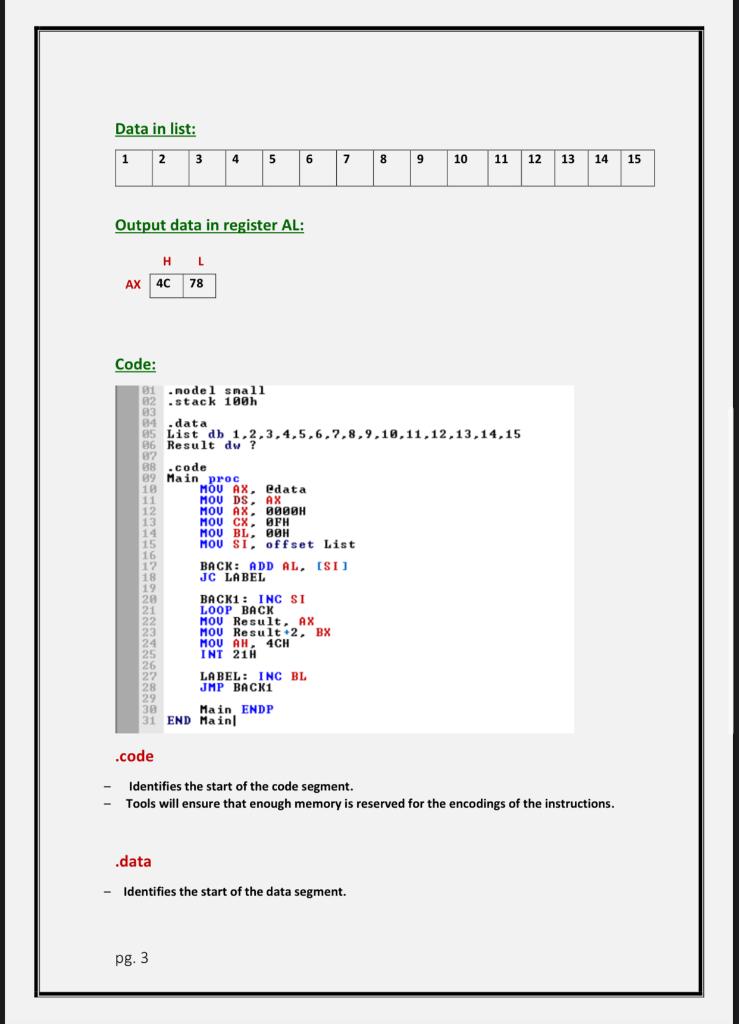The width and height of the screenshot is (739, 1024).
Task: Click 'Identifies the start of the data segment.'
Action: click(x=235, y=892)
